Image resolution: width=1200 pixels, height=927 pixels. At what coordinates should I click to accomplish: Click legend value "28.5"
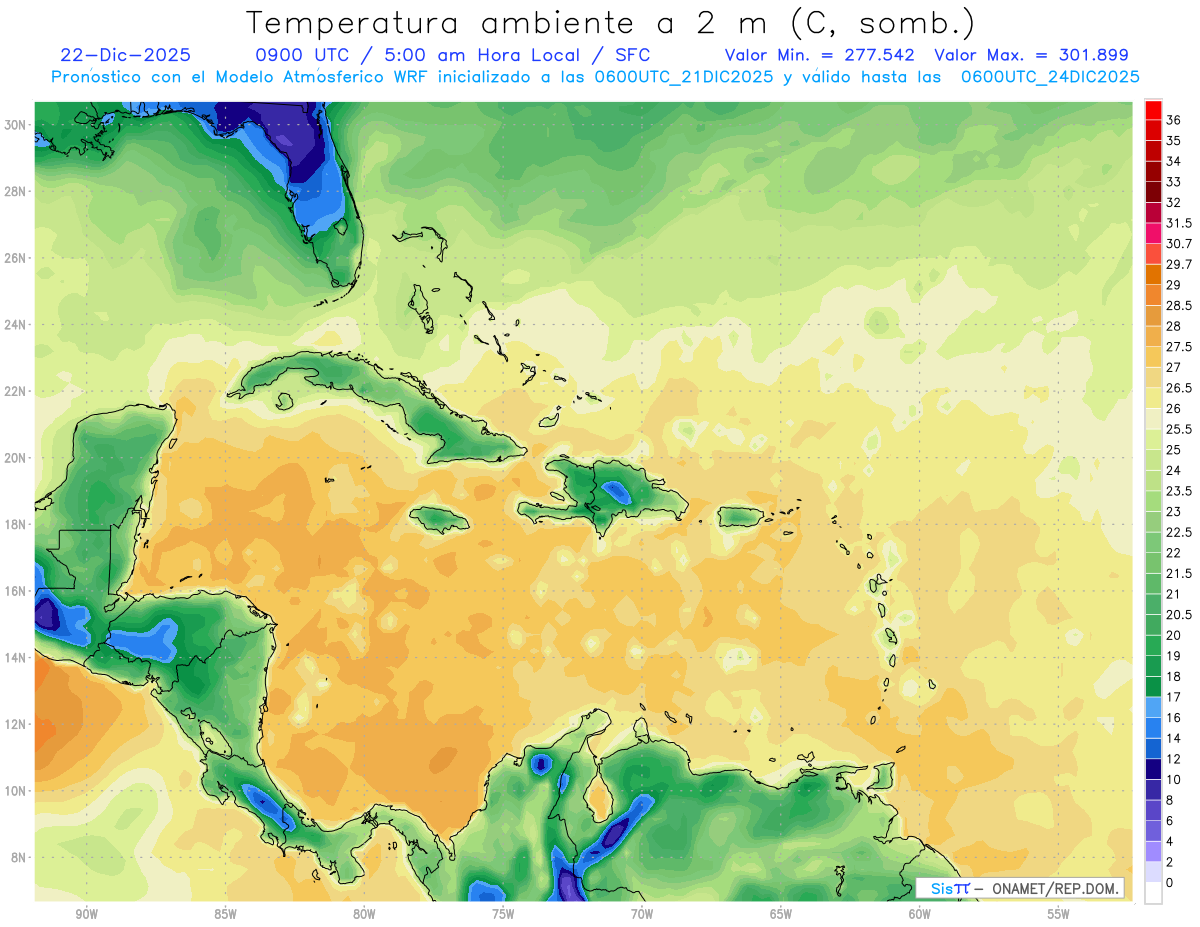click(1179, 305)
